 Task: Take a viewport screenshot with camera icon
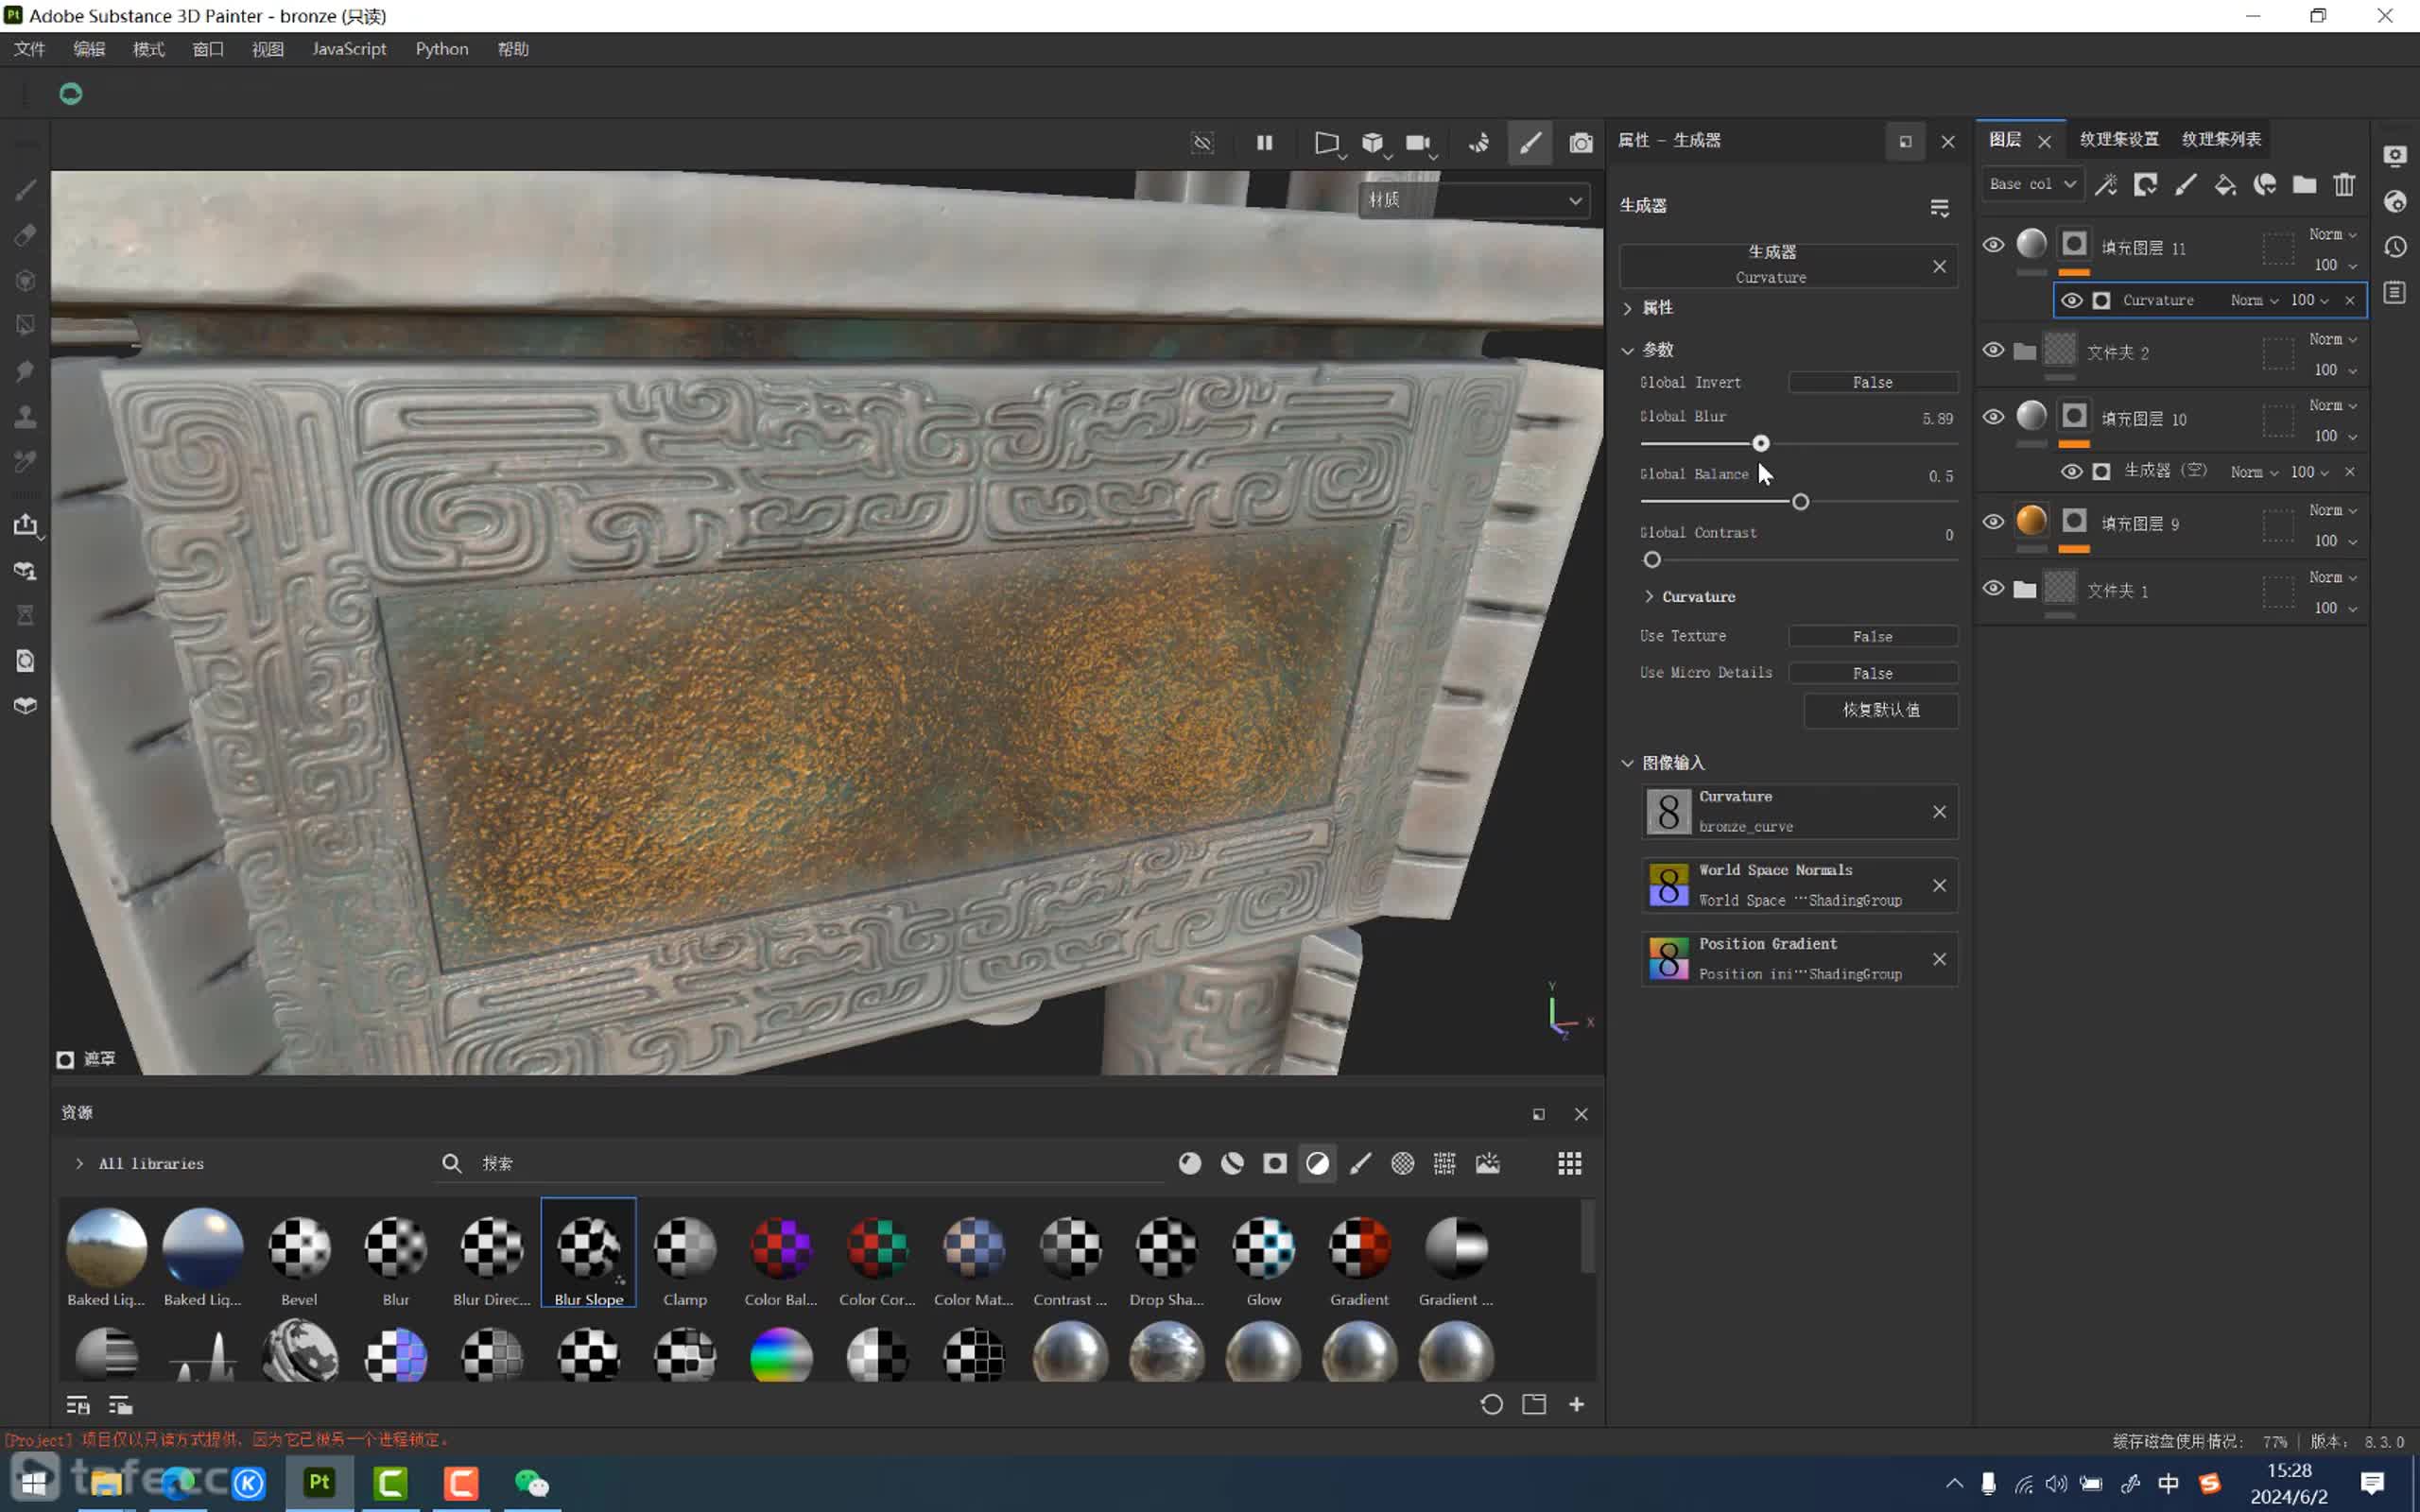tap(1581, 143)
